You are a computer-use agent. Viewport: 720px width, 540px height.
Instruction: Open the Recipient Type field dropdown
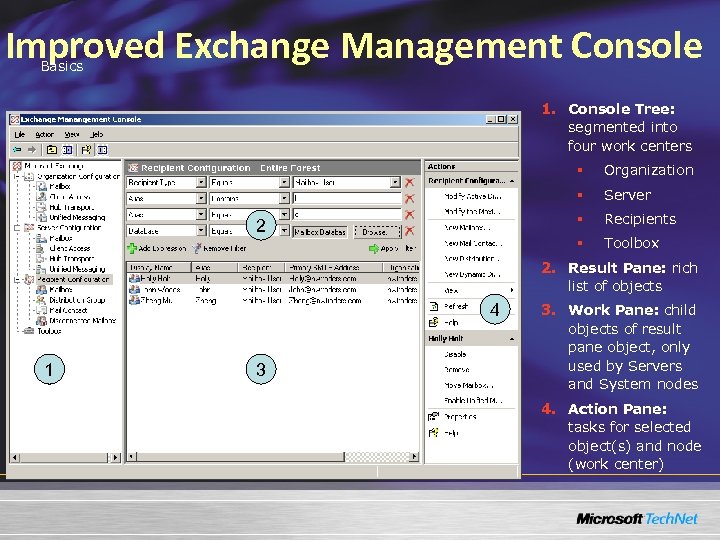coord(201,182)
